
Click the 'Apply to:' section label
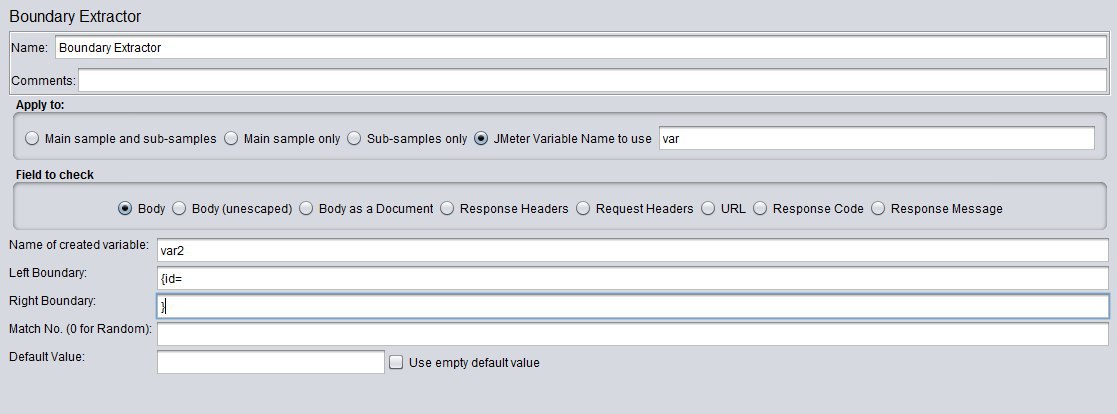point(40,105)
